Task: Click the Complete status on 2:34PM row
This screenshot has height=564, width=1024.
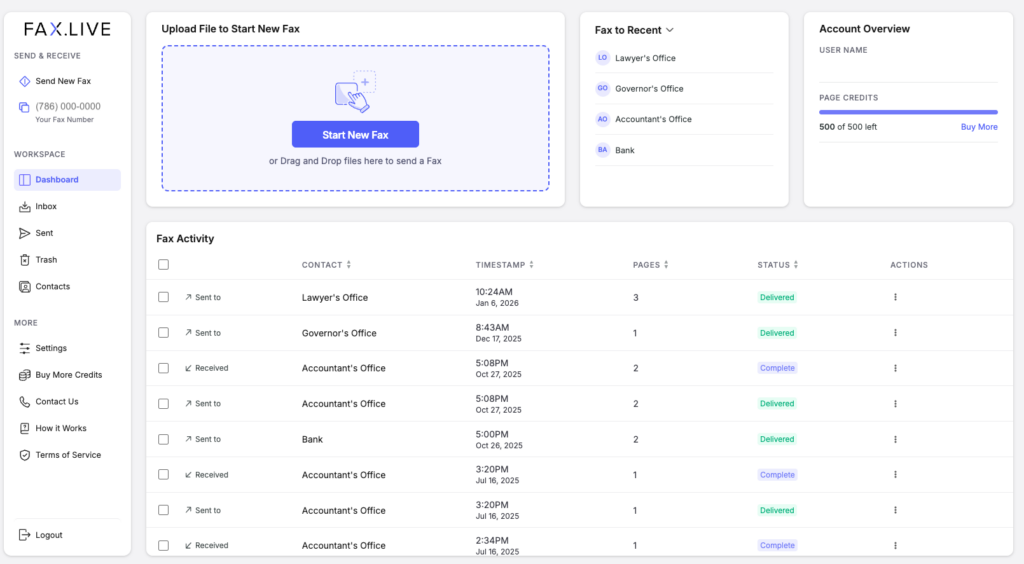Action: click(x=776, y=545)
